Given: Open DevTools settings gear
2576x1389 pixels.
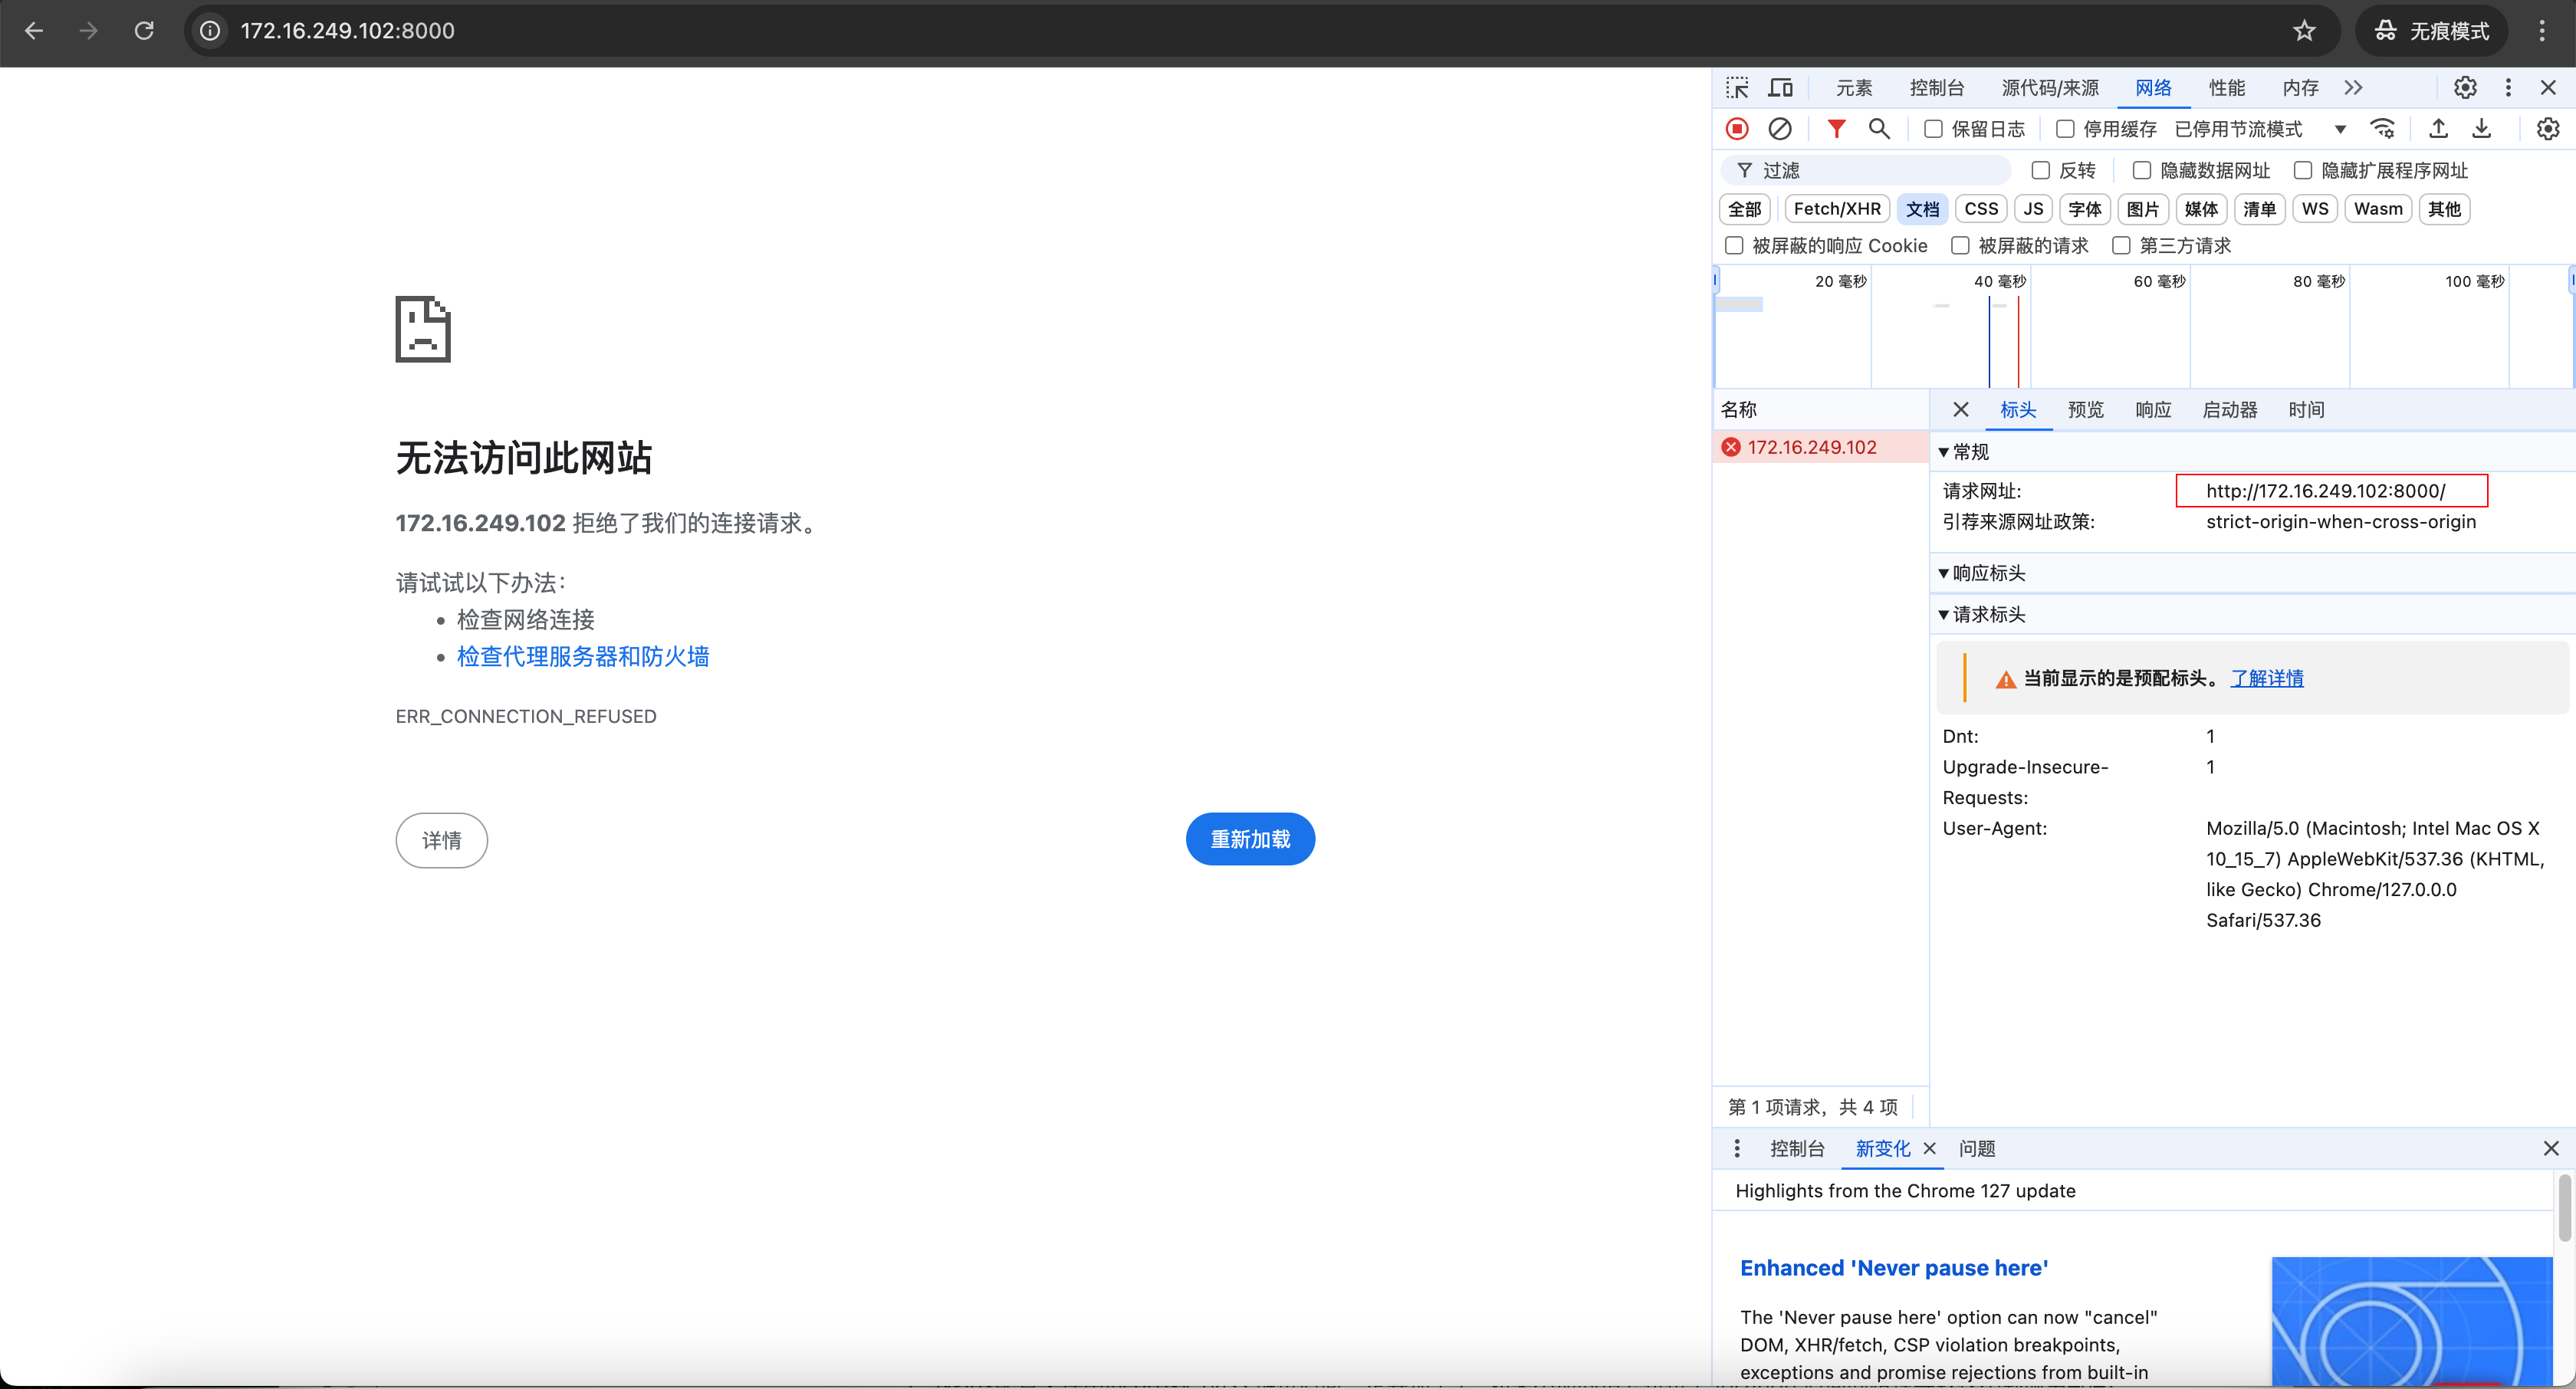Looking at the screenshot, I should [x=2465, y=88].
